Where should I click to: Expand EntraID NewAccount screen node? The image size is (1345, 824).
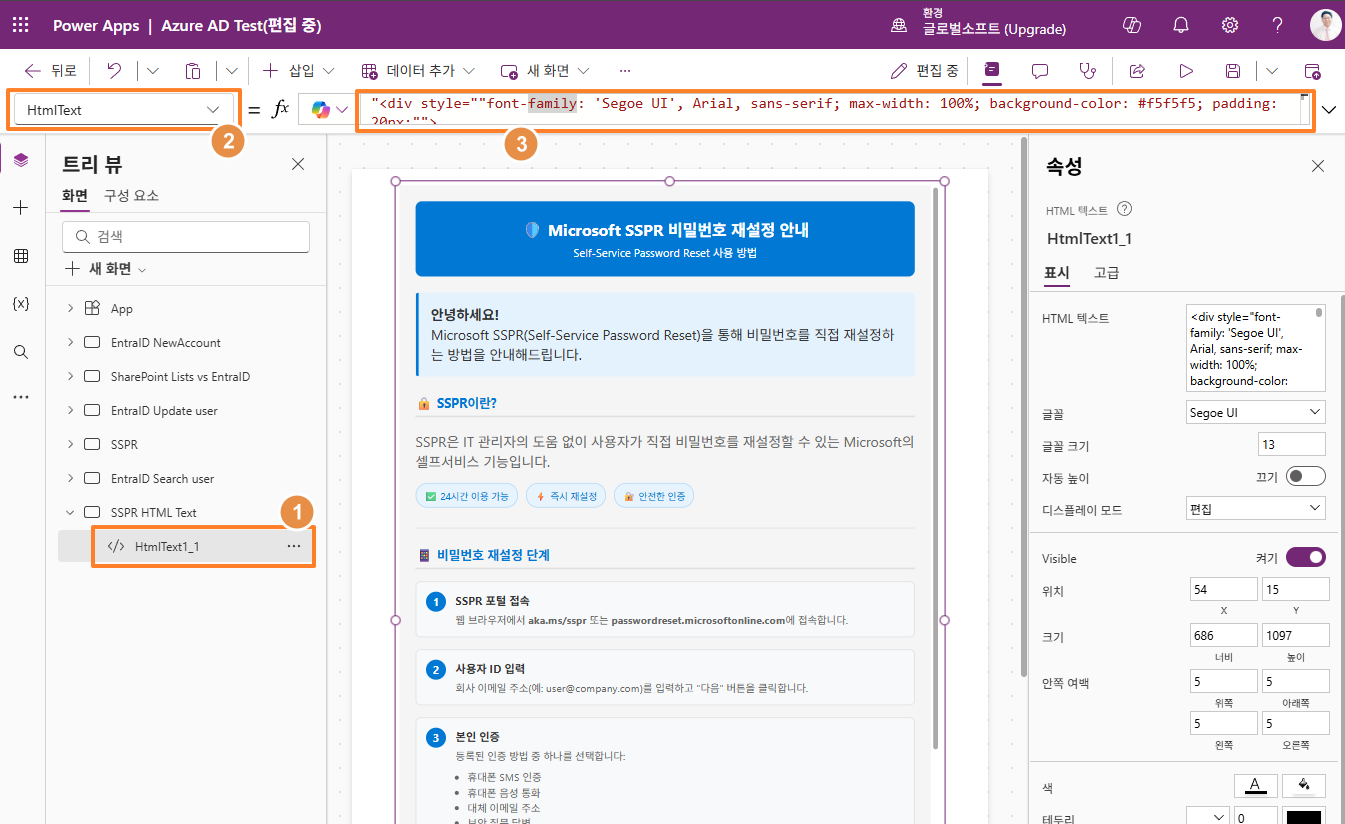(70, 342)
